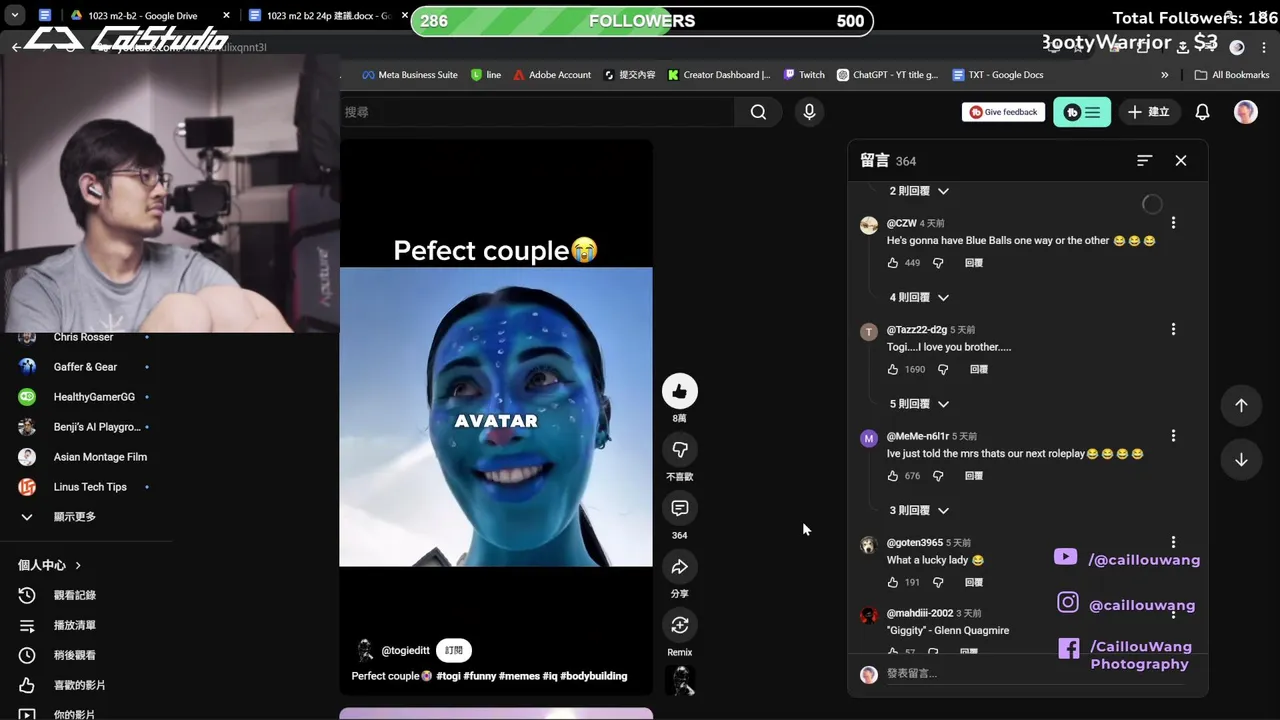The height and width of the screenshot is (720, 1280).
Task: Dislike the Shorts video thumbs-down button
Action: (680, 450)
